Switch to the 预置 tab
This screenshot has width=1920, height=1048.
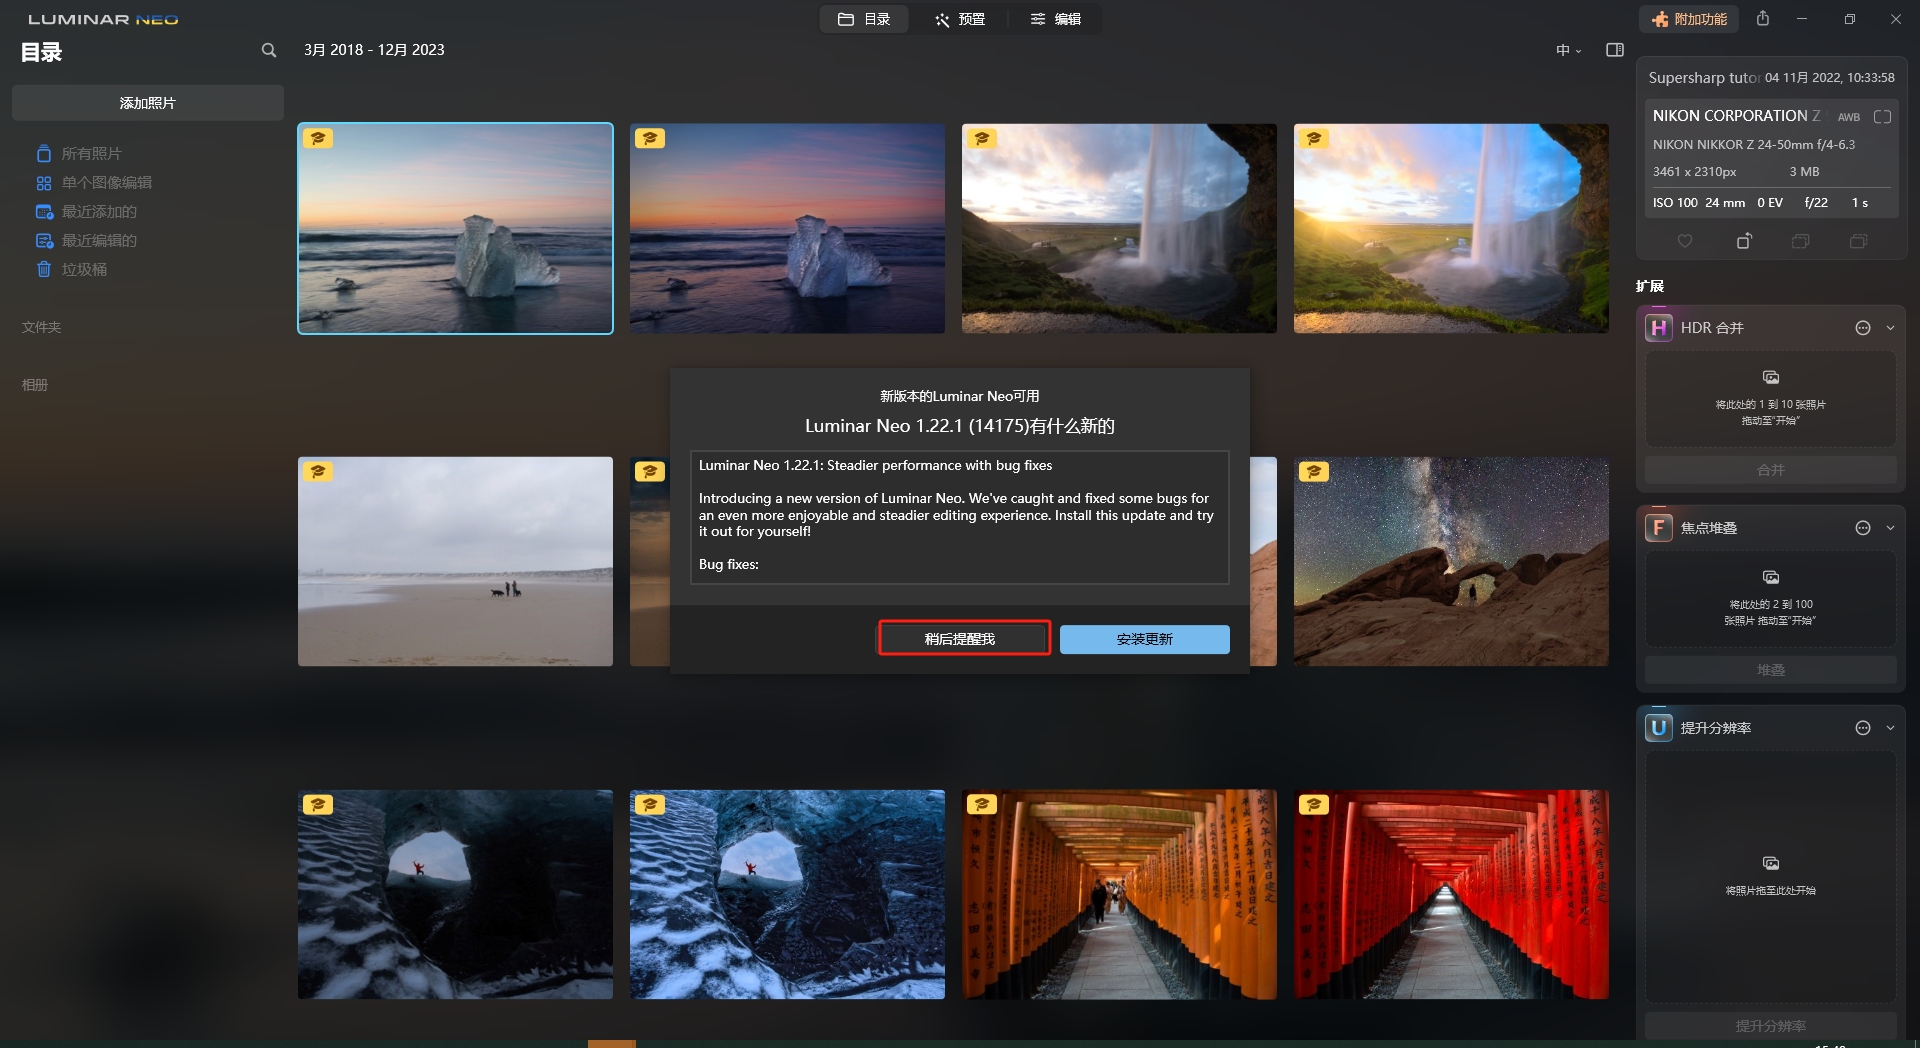point(960,19)
